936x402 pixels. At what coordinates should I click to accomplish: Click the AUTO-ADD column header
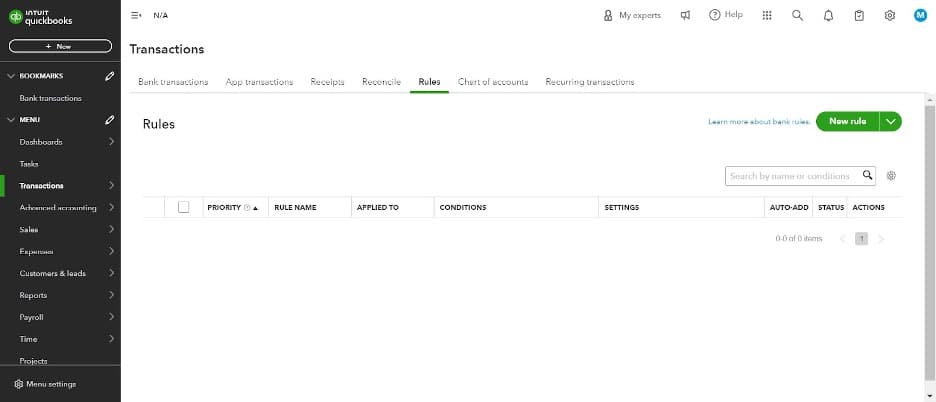pos(789,207)
